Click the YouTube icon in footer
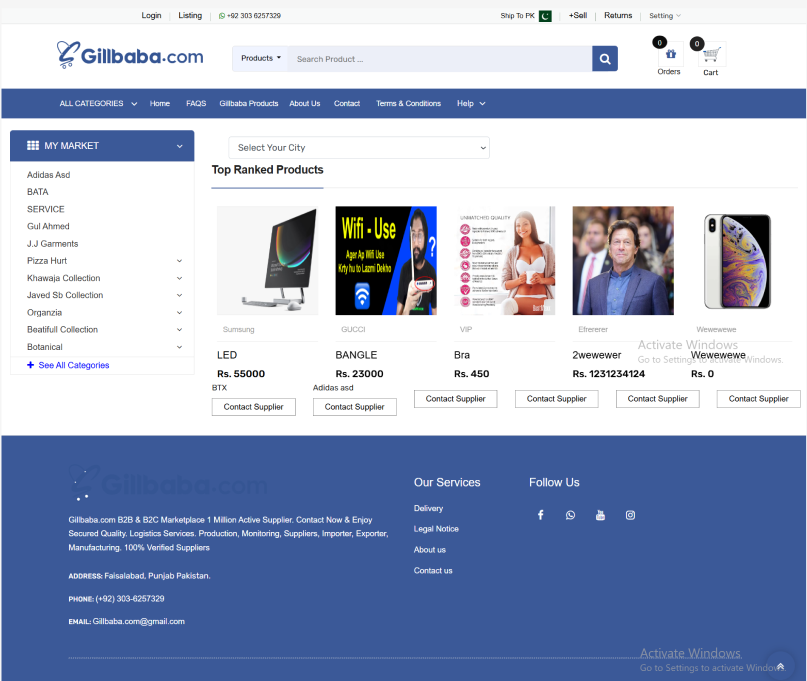 click(x=600, y=515)
